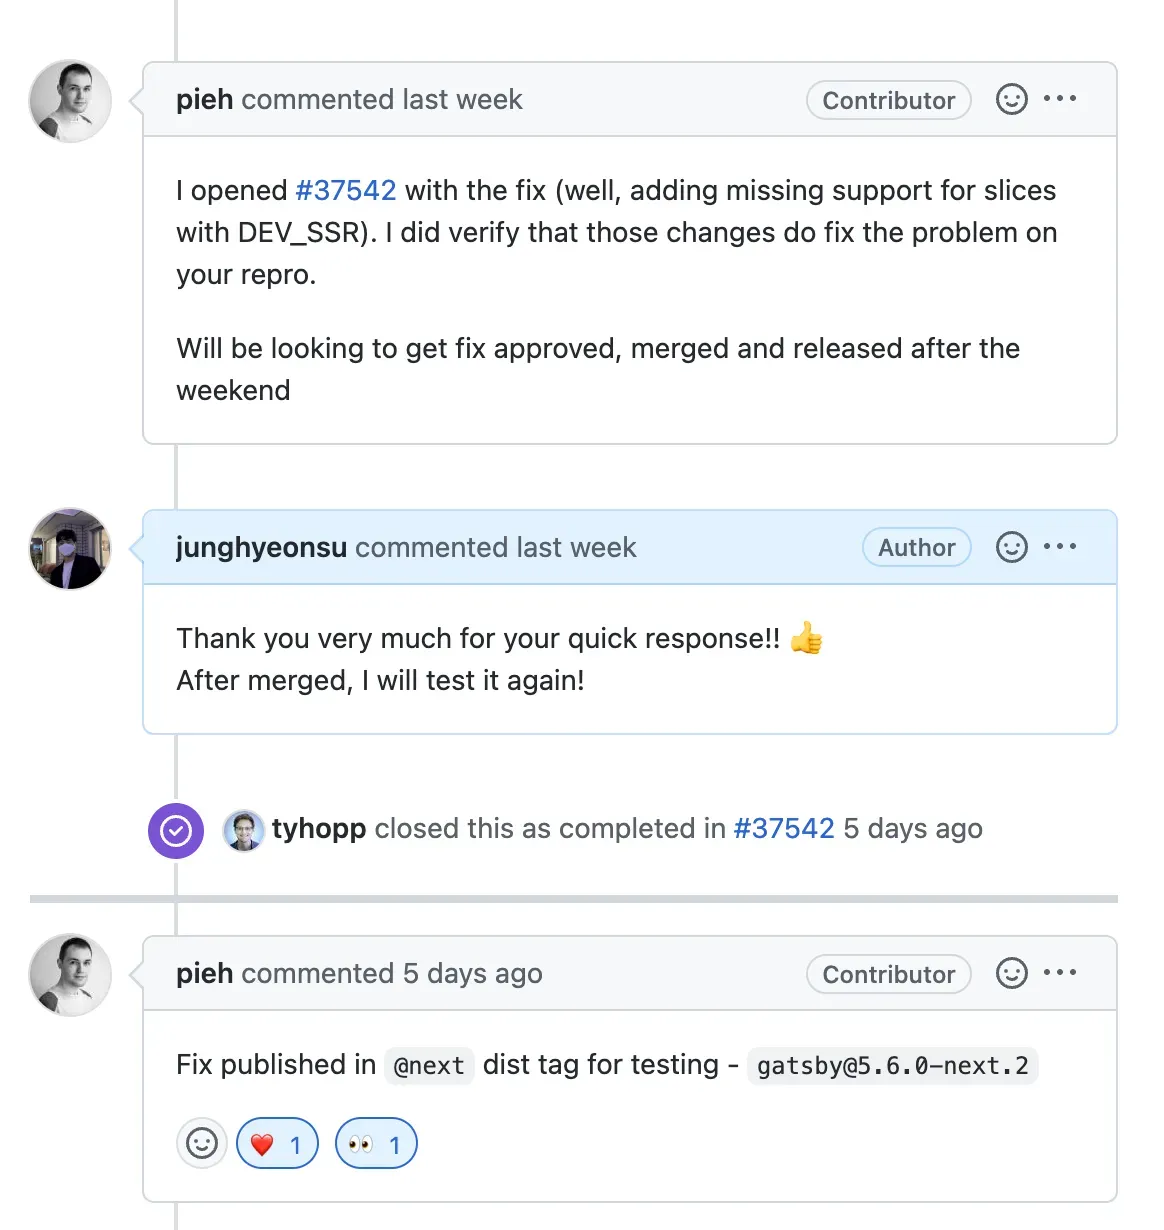Click the purple closed-as-completed status icon
Viewport: 1164px width, 1230px height.
coord(176,831)
